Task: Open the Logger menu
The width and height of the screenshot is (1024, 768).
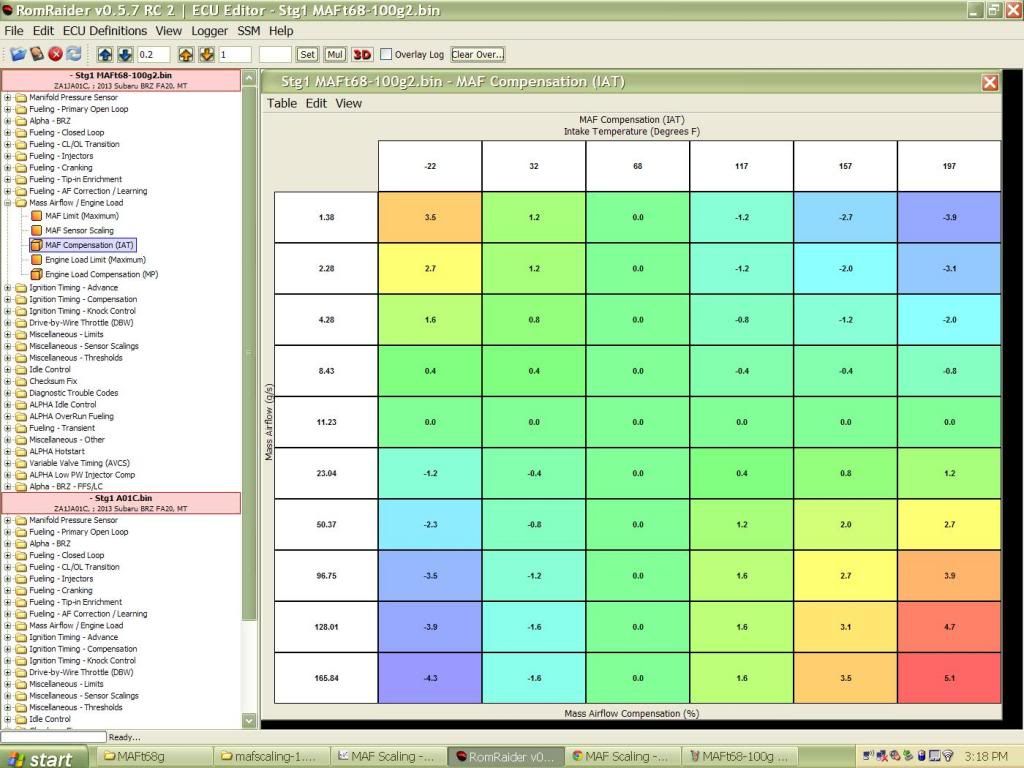Action: (x=209, y=31)
